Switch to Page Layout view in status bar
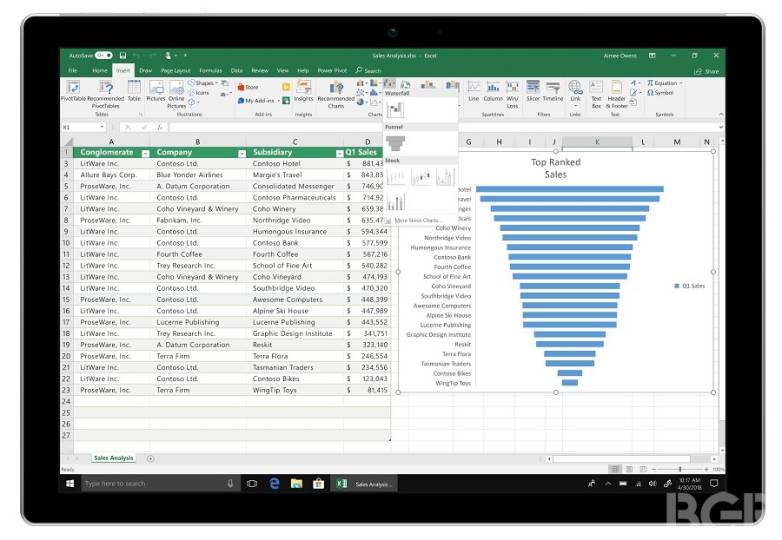The width and height of the screenshot is (782, 540). 629,469
